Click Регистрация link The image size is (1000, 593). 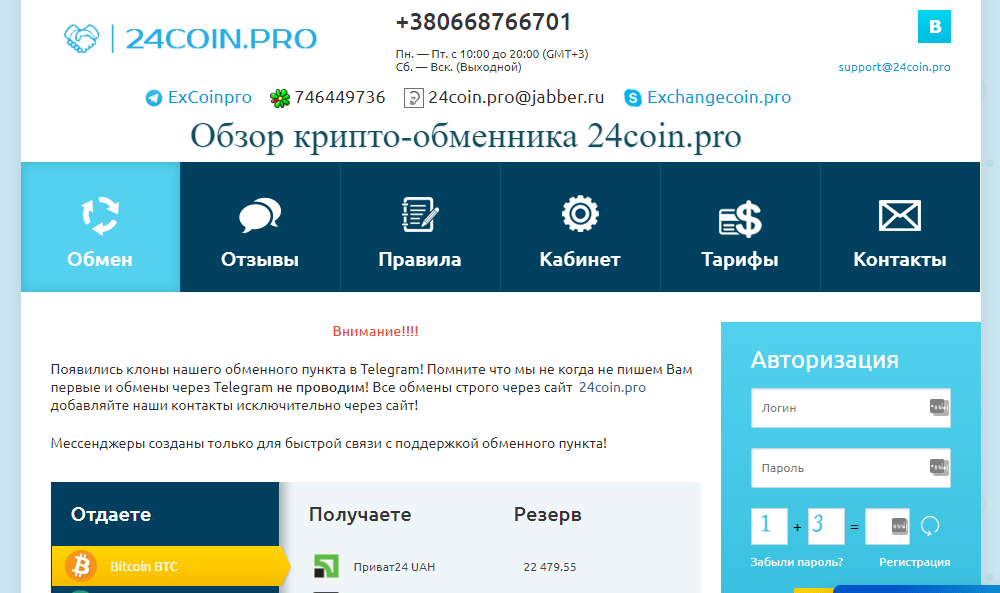[x=915, y=562]
